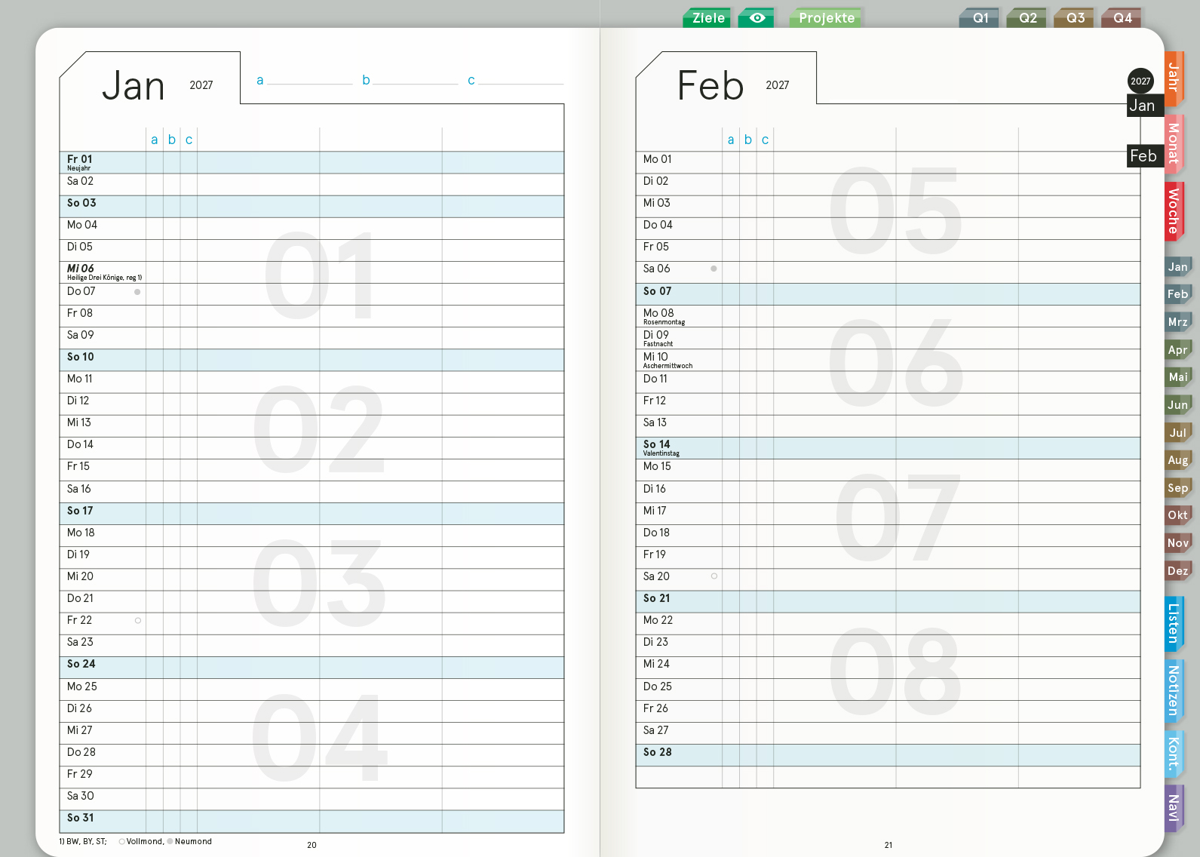
Task: Click the full moon circle on Sa 20
Action: point(713,576)
